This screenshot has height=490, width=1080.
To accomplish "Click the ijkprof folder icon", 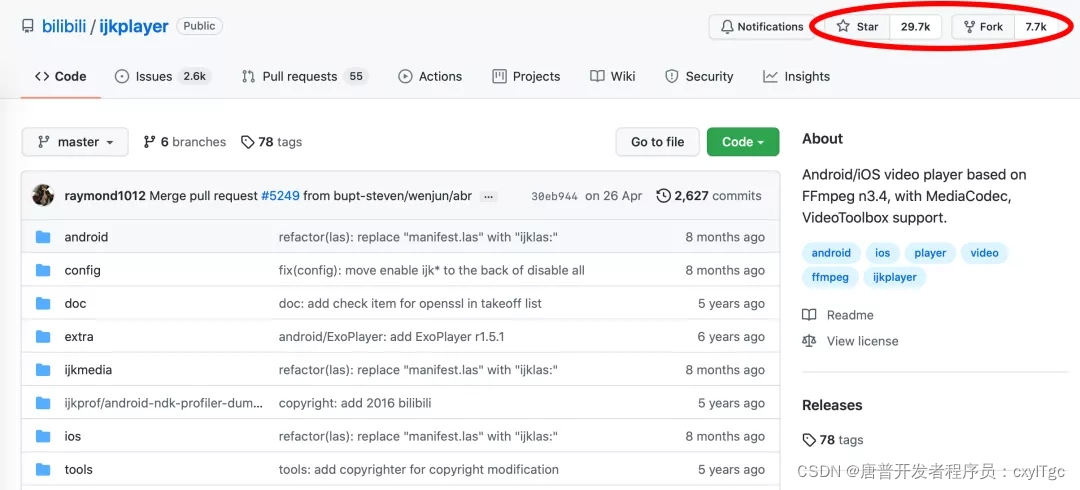I will click(43, 403).
